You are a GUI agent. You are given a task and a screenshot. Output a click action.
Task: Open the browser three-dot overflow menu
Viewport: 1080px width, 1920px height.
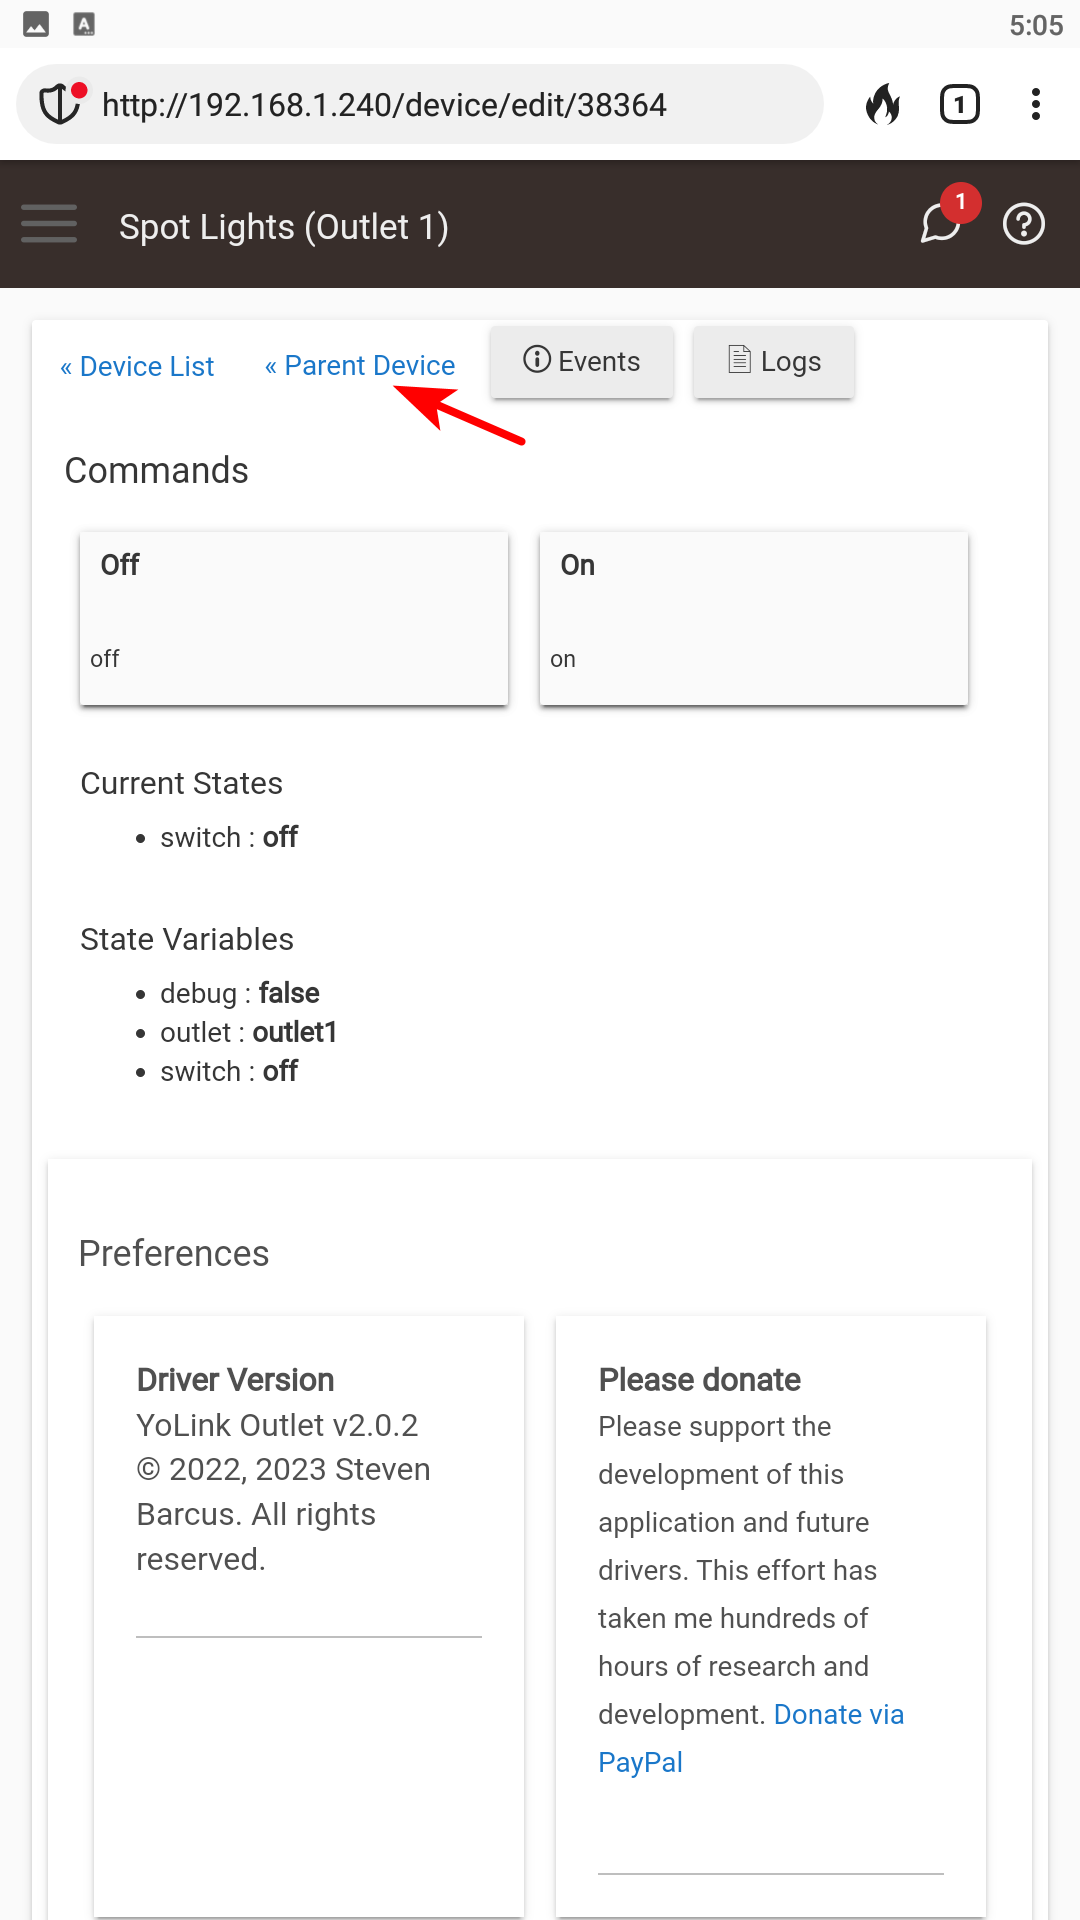pyautogui.click(x=1036, y=104)
